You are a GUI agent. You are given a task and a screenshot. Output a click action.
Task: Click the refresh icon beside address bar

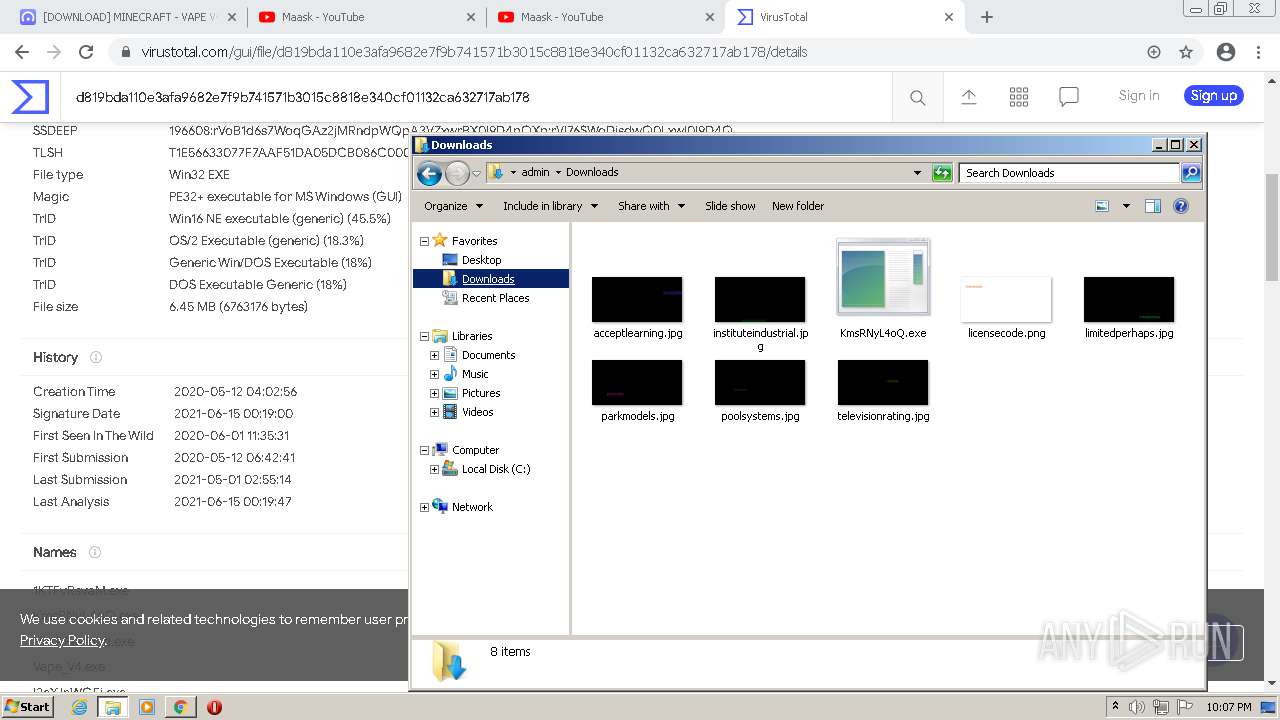(942, 173)
